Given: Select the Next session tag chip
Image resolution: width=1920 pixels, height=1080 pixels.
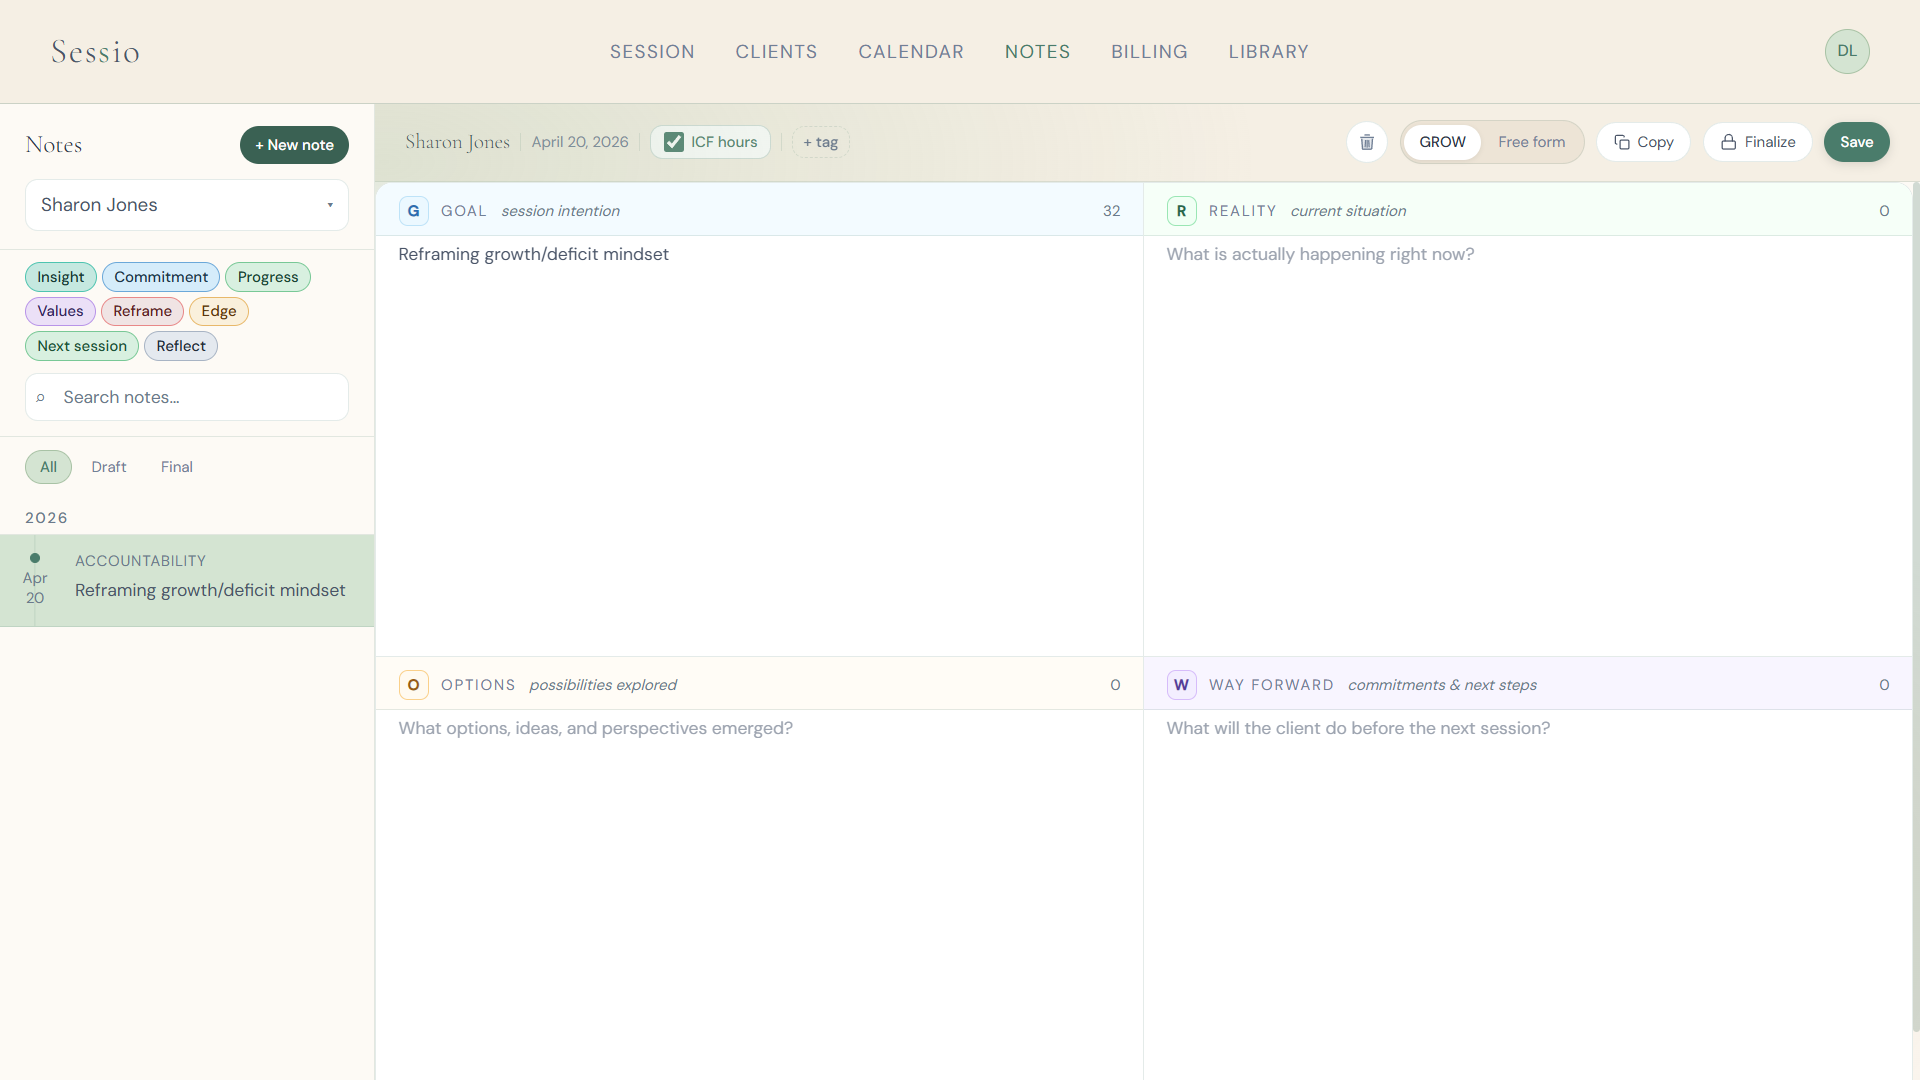Looking at the screenshot, I should tap(82, 346).
